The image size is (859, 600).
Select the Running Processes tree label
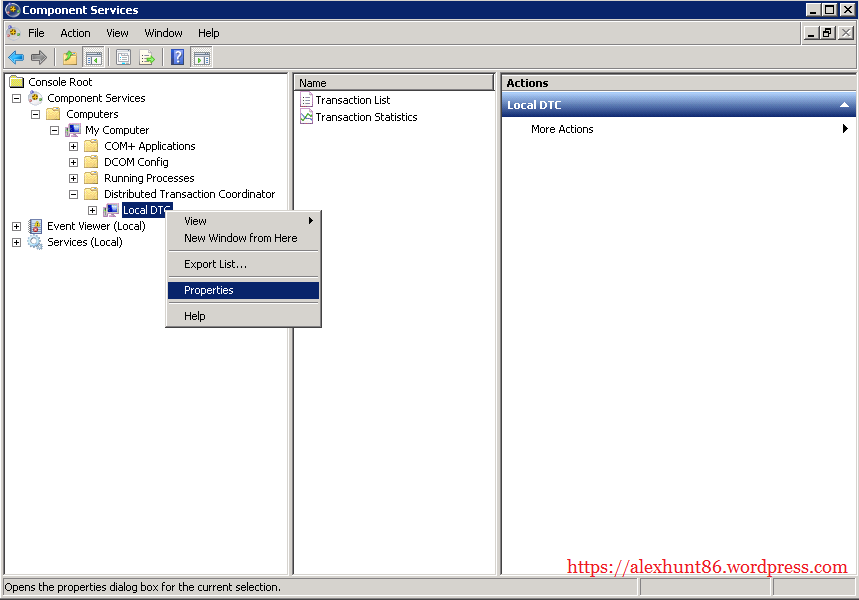149,178
